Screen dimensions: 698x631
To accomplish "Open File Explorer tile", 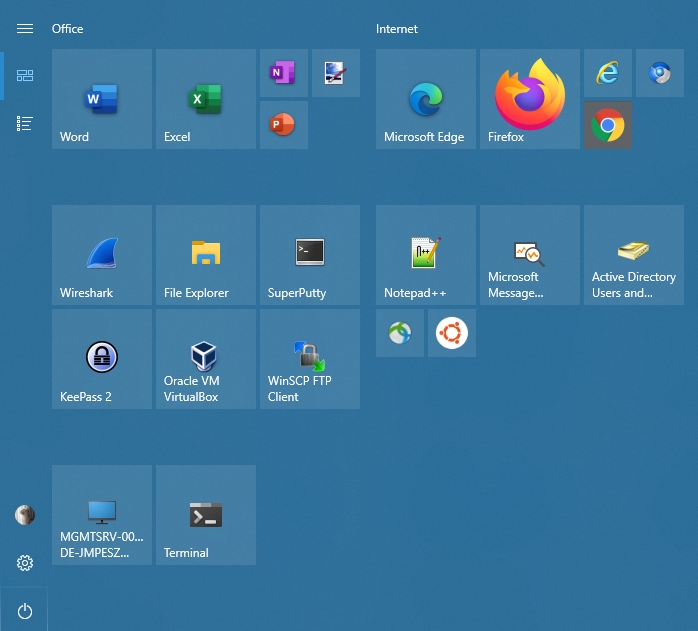I will click(206, 255).
